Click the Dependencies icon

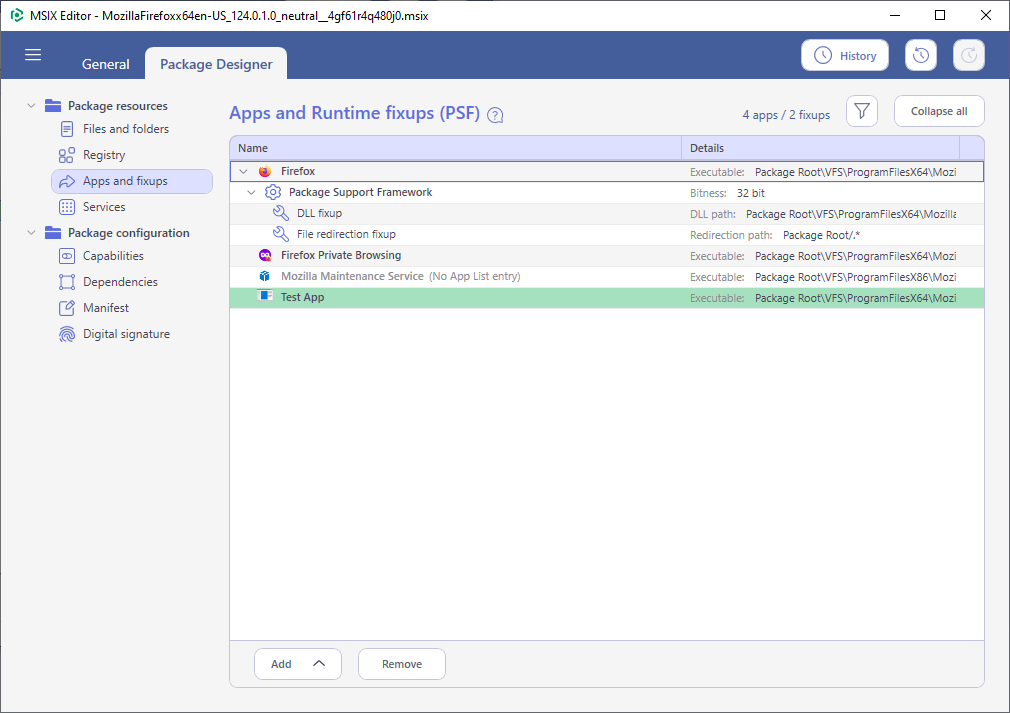tap(67, 282)
